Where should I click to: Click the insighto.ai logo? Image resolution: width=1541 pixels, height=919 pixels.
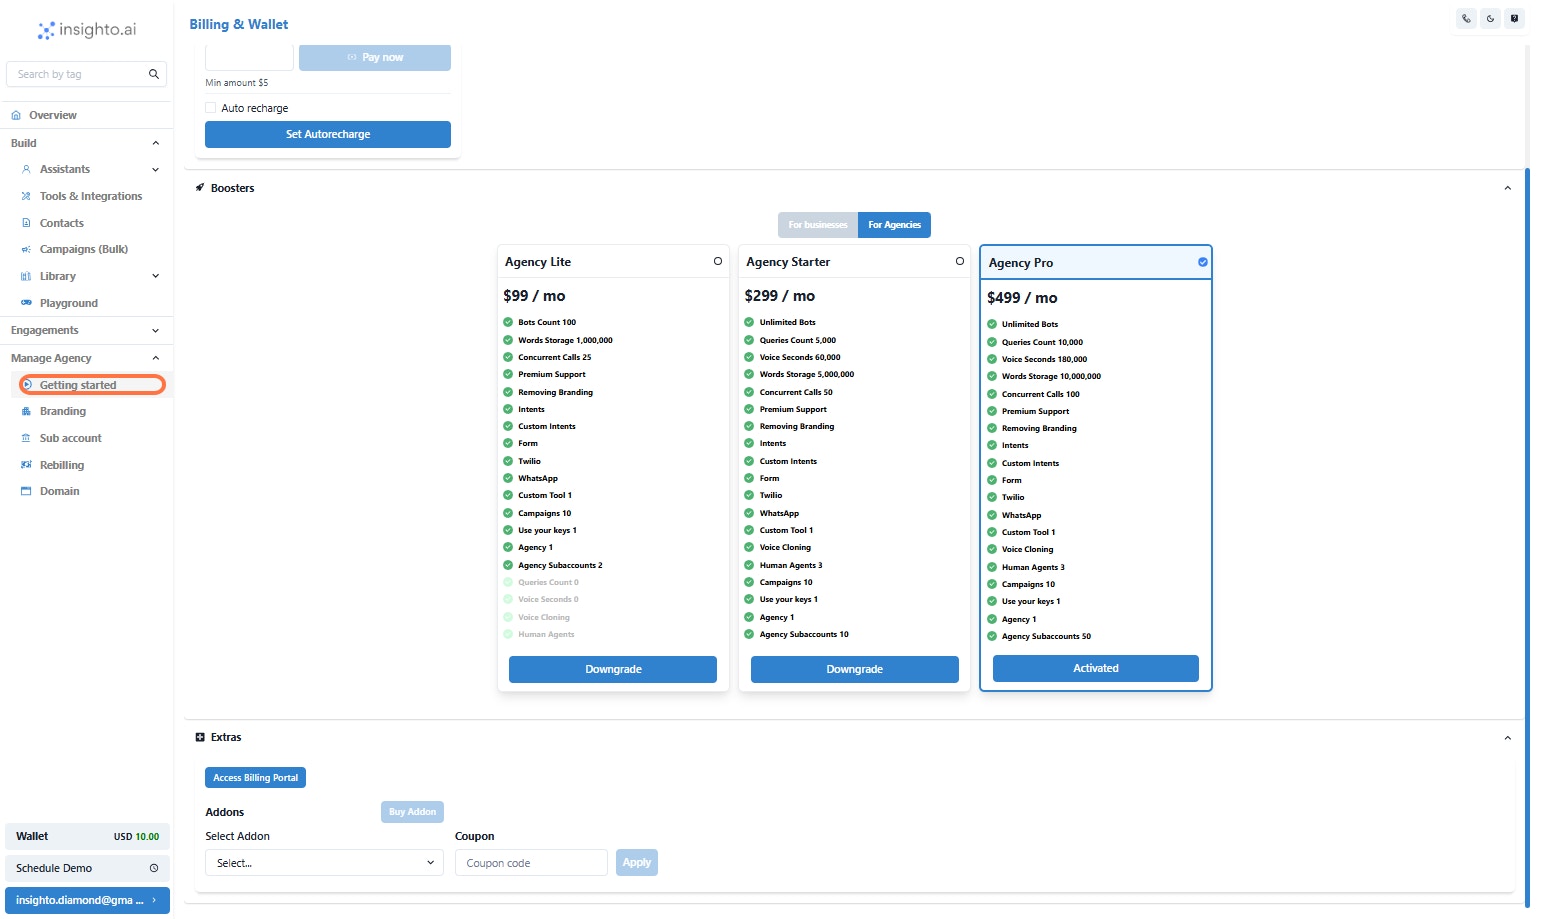tap(87, 30)
